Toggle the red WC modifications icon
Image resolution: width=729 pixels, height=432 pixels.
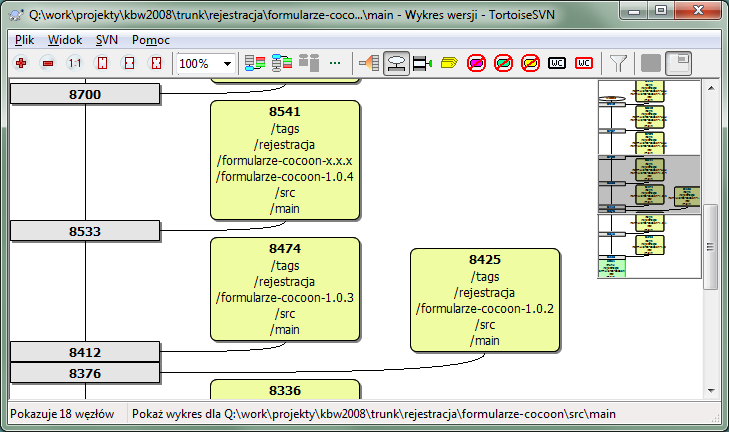pyautogui.click(x=584, y=63)
